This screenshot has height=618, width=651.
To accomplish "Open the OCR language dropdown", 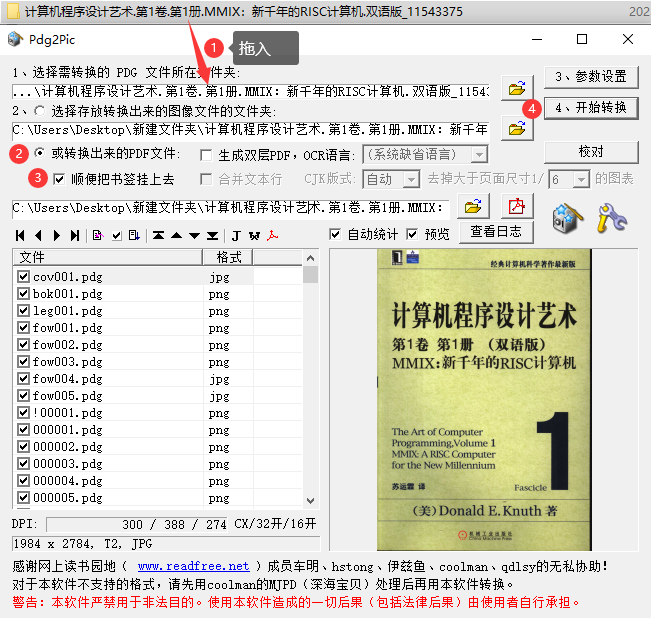I will (479, 155).
